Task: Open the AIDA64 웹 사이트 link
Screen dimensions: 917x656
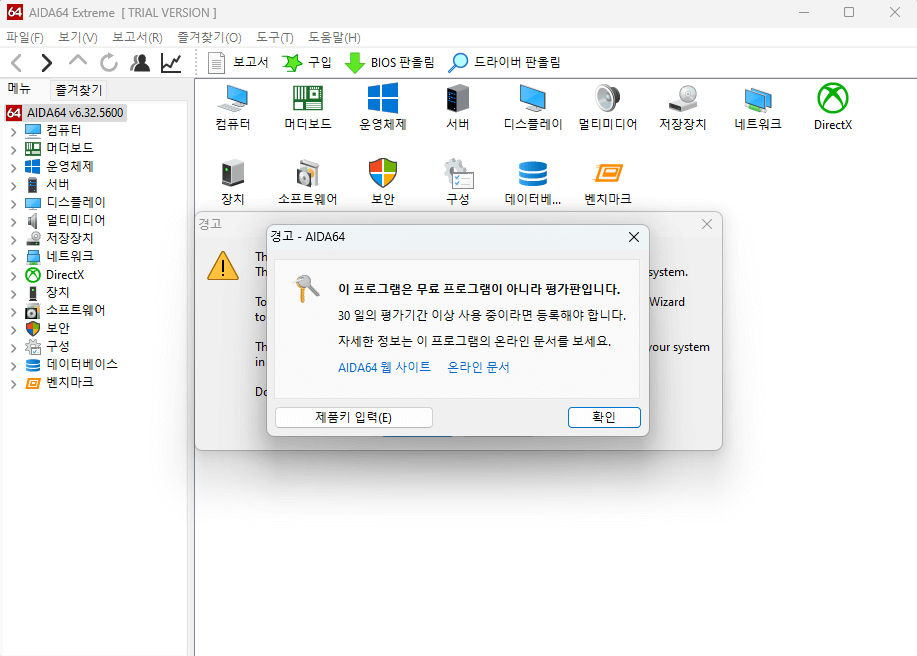Action: pos(384,367)
